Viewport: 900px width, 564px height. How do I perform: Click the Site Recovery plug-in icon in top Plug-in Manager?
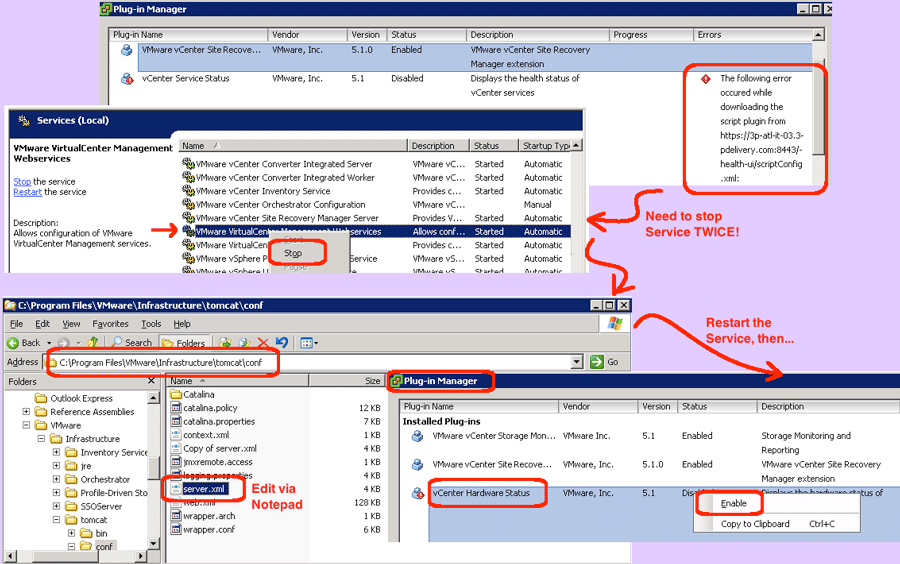click(127, 50)
